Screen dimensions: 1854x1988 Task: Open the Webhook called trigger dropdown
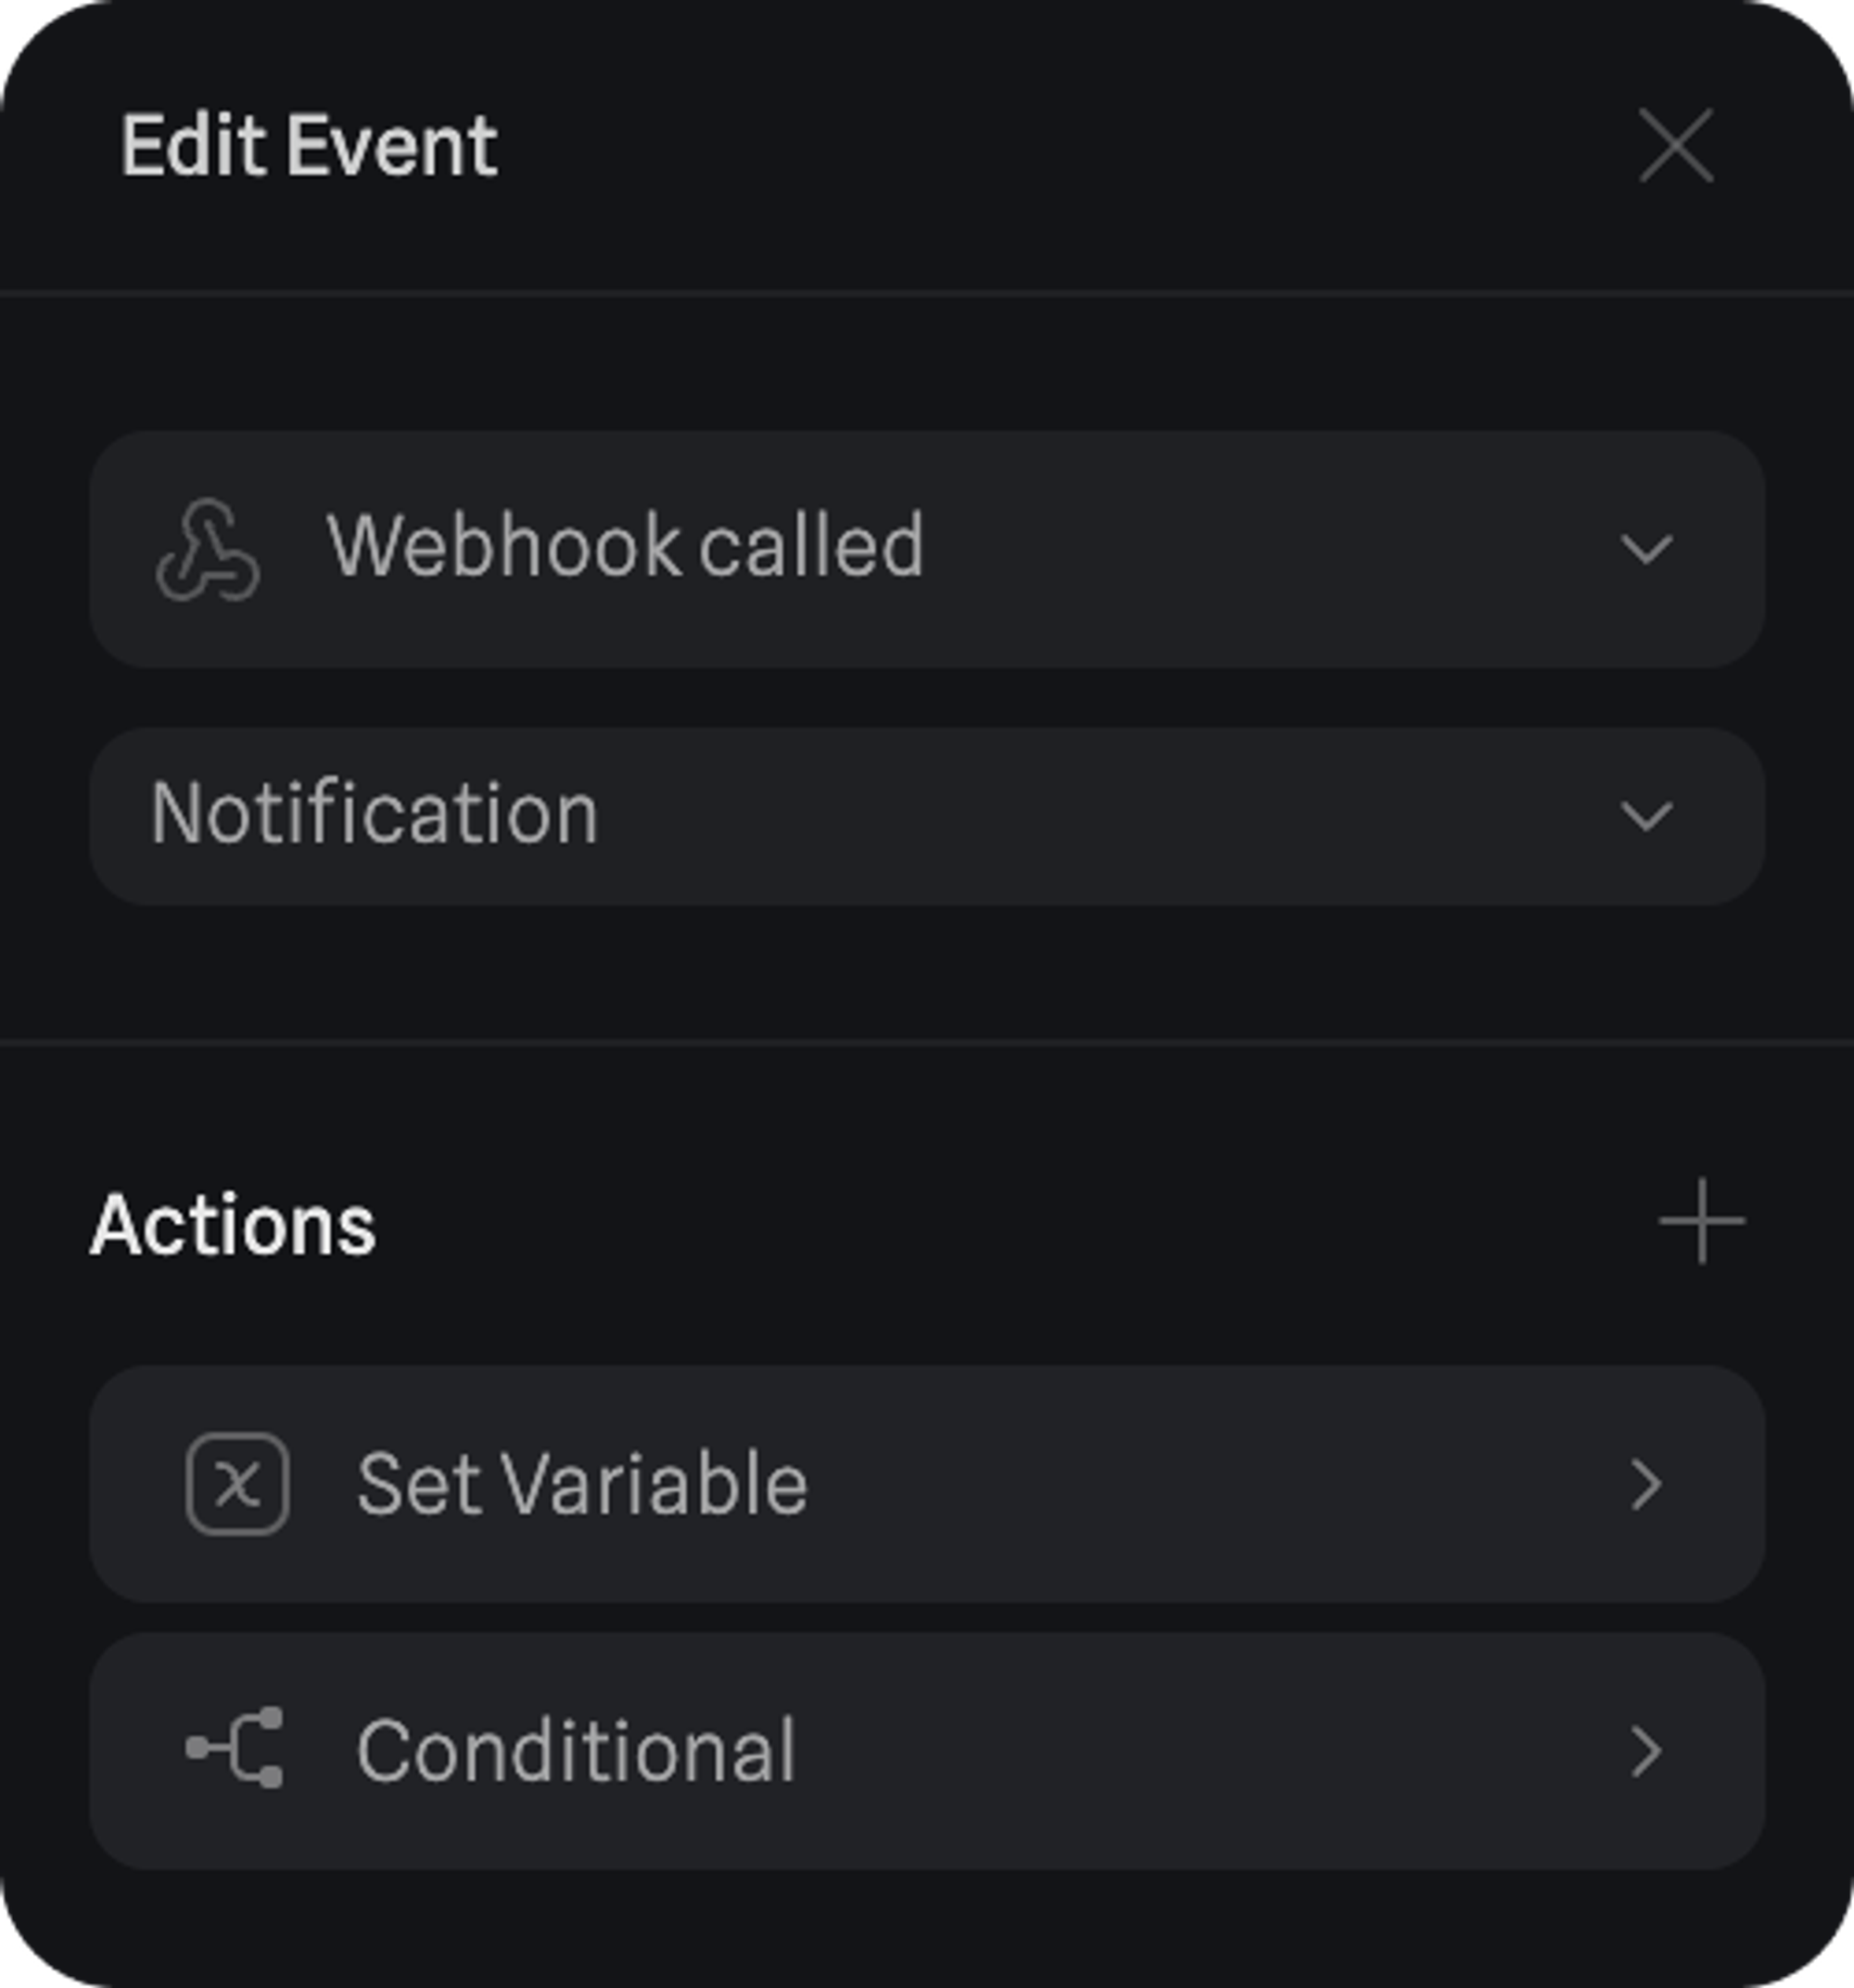point(926,549)
